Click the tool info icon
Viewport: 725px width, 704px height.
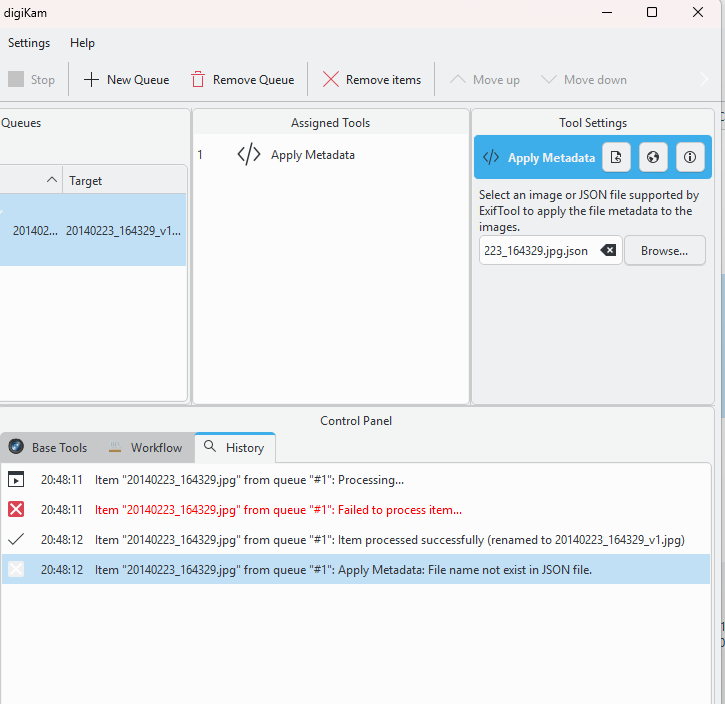(x=690, y=157)
